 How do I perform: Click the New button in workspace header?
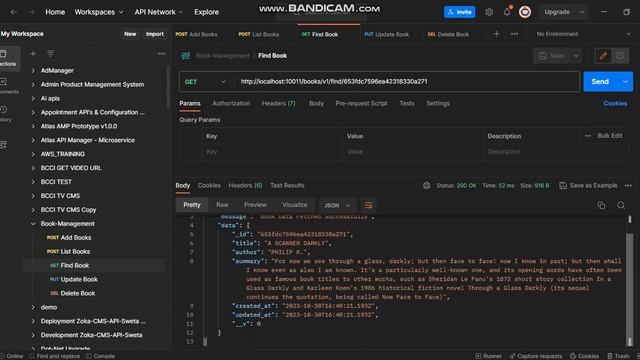130,34
